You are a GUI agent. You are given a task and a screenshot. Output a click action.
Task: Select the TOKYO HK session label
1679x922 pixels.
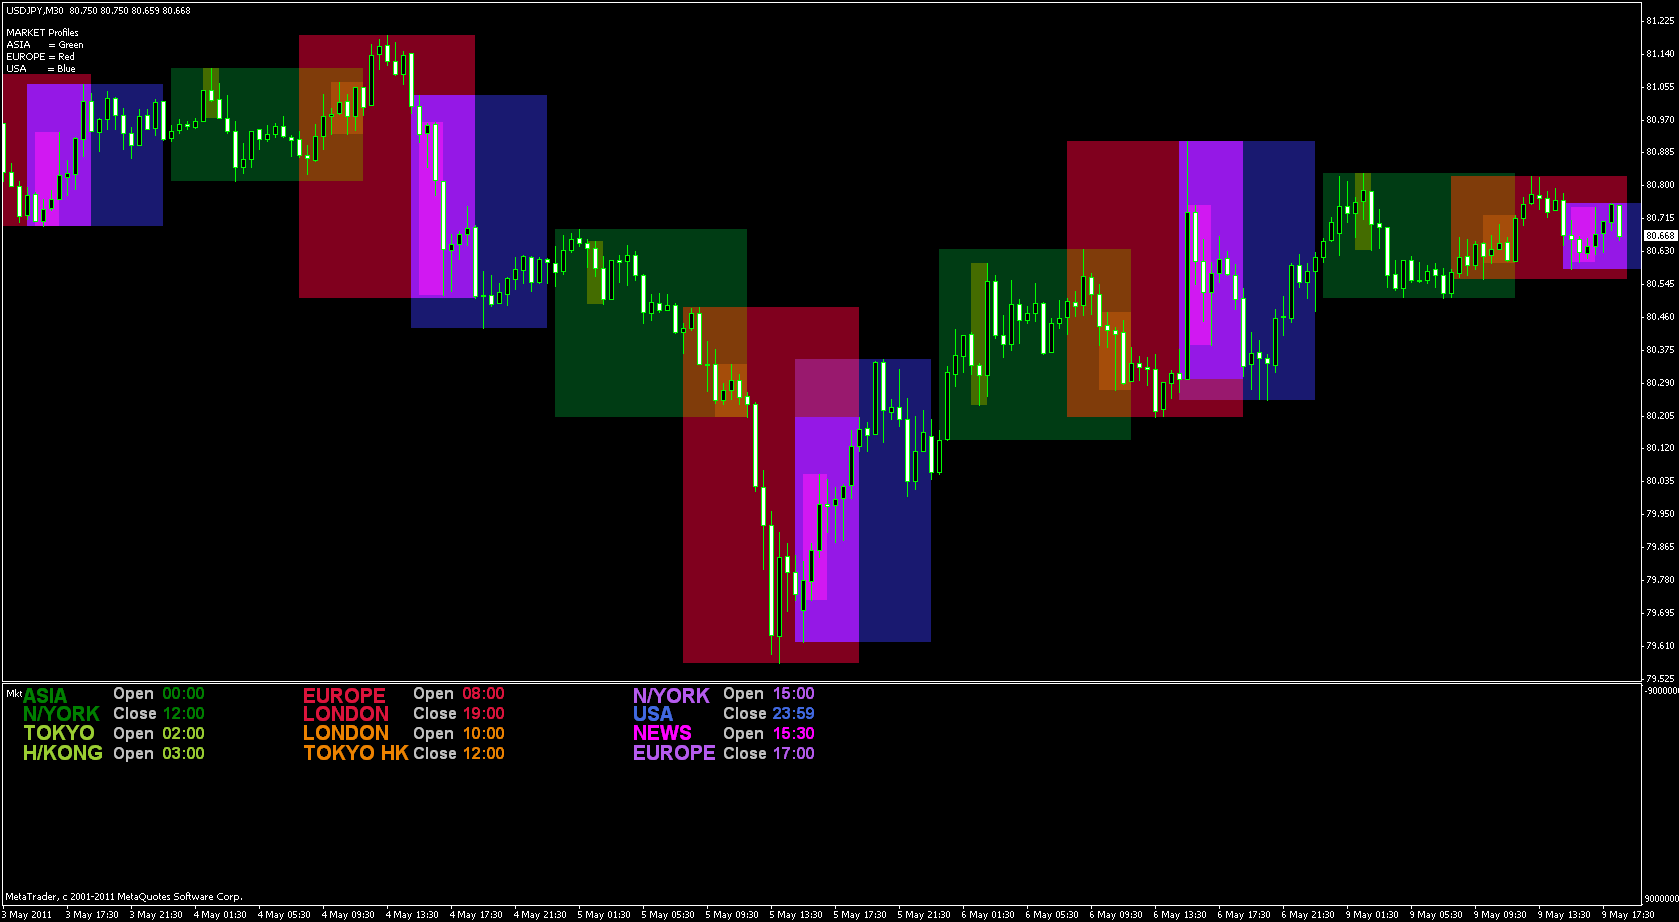pyautogui.click(x=356, y=753)
